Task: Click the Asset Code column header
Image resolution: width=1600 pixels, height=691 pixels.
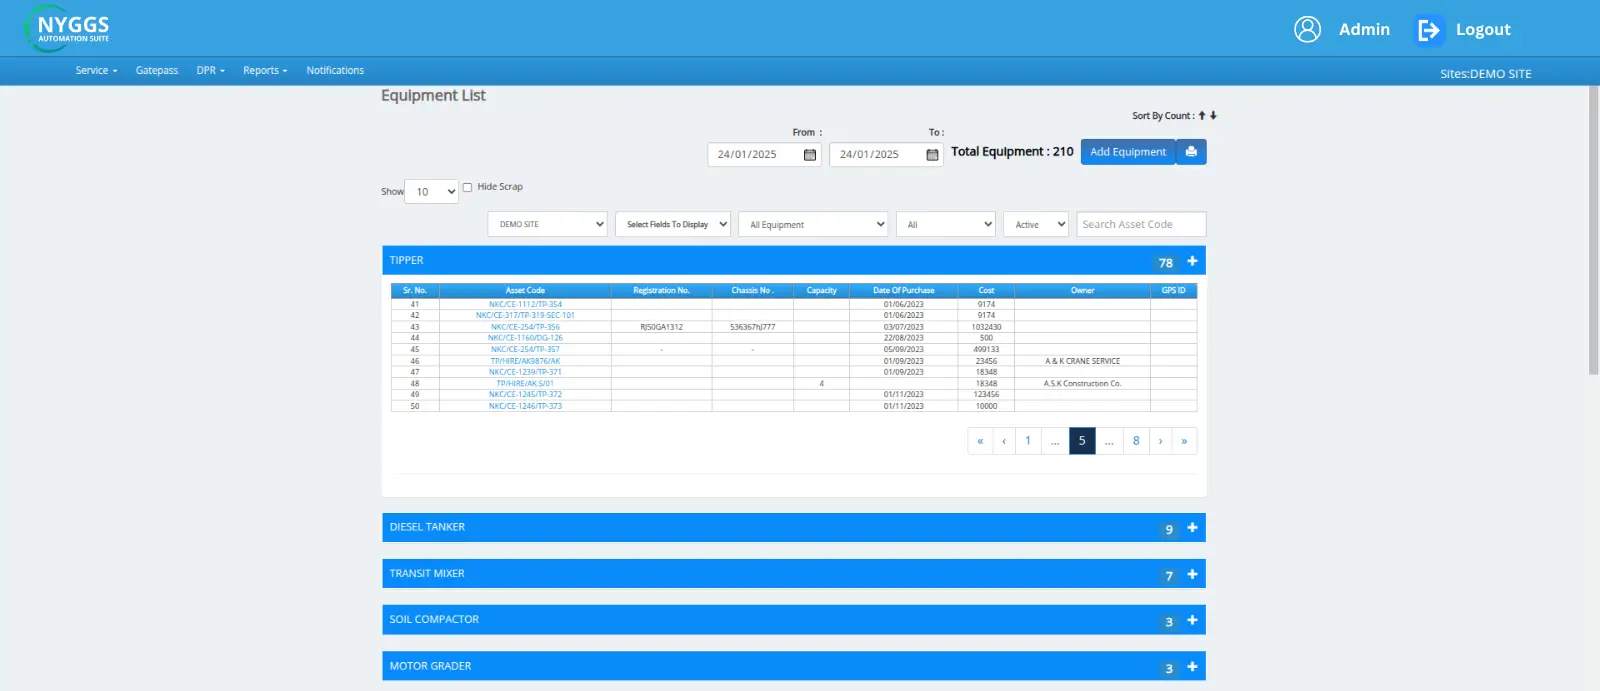Action: pyautogui.click(x=525, y=290)
